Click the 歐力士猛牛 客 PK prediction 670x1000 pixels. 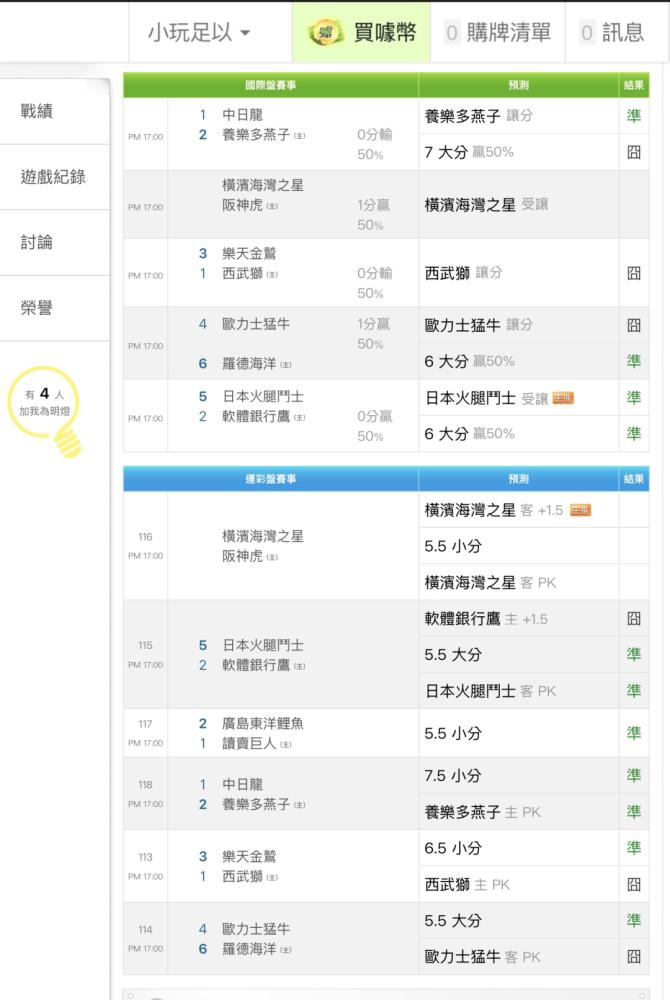coord(483,957)
